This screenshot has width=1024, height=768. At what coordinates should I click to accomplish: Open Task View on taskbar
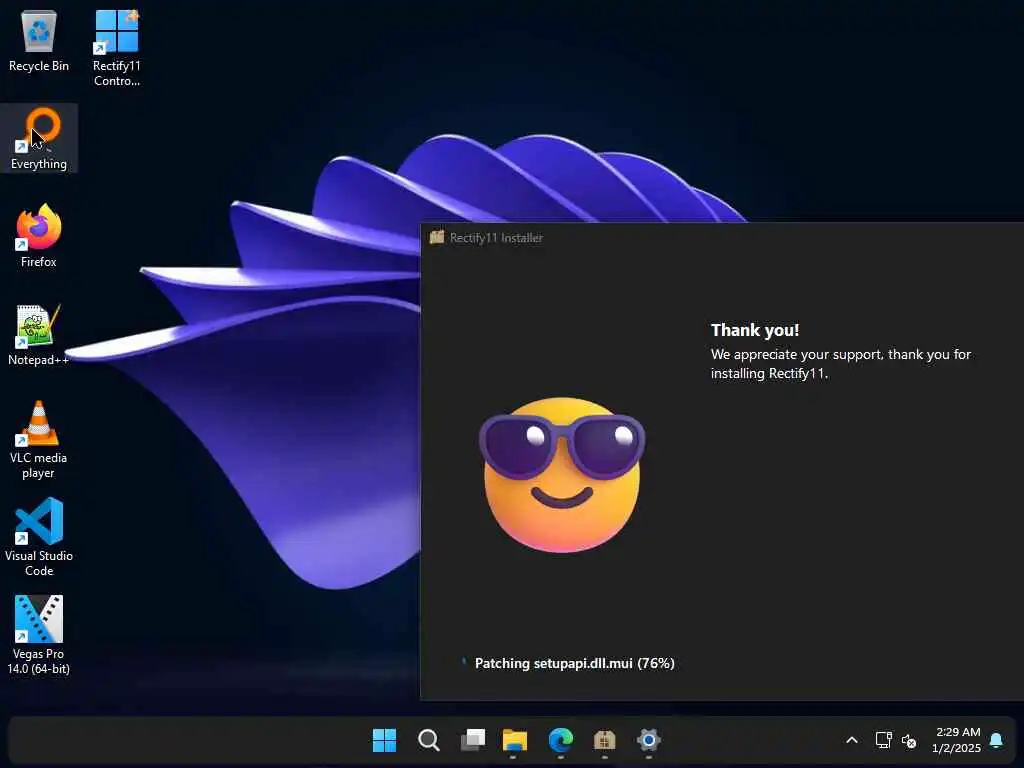tap(473, 740)
